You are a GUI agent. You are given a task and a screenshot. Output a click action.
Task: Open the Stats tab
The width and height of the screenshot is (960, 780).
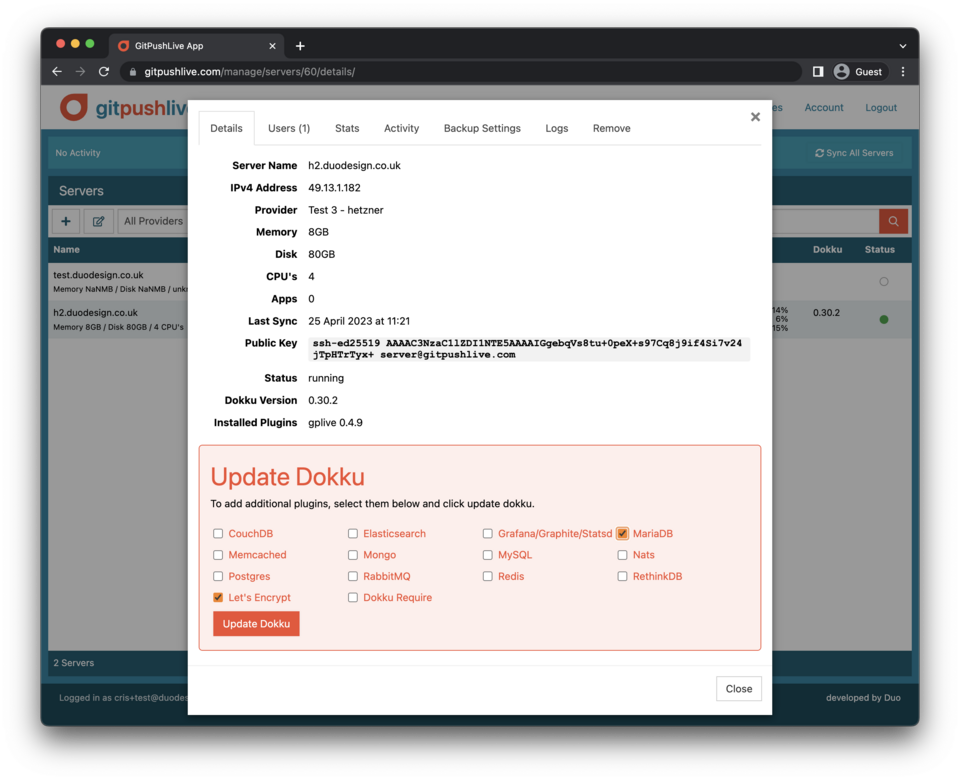(x=347, y=128)
